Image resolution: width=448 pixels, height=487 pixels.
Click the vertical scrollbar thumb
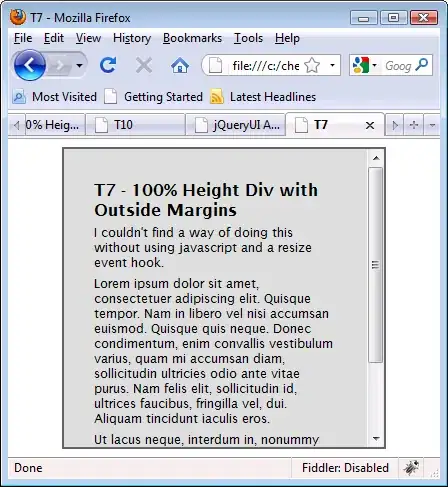point(376,265)
